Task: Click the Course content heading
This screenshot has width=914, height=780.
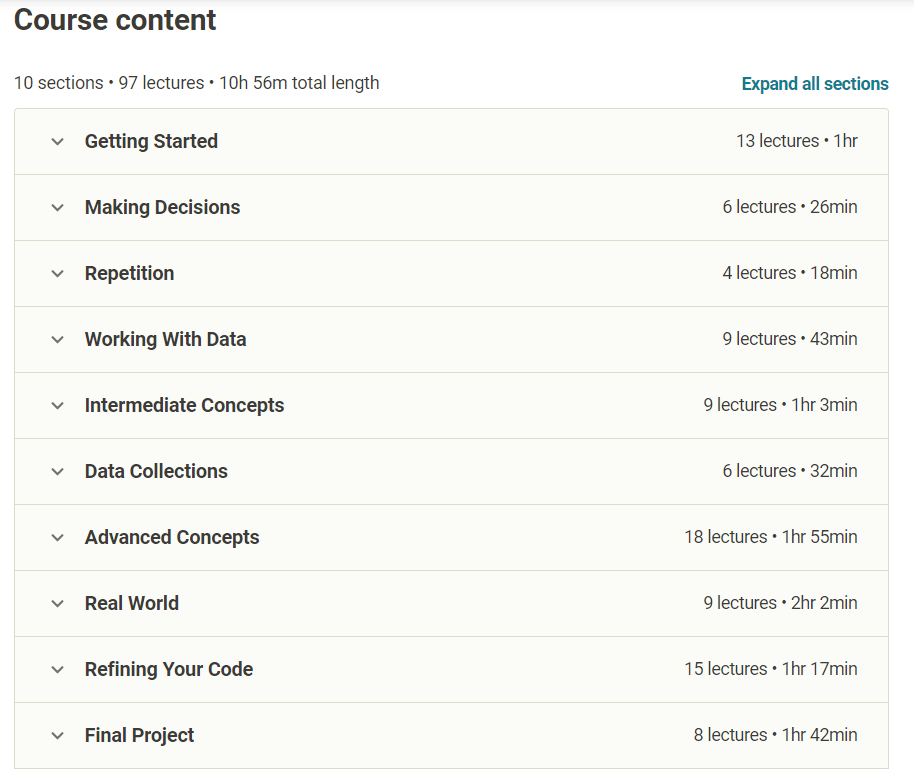Action: pyautogui.click(x=115, y=20)
